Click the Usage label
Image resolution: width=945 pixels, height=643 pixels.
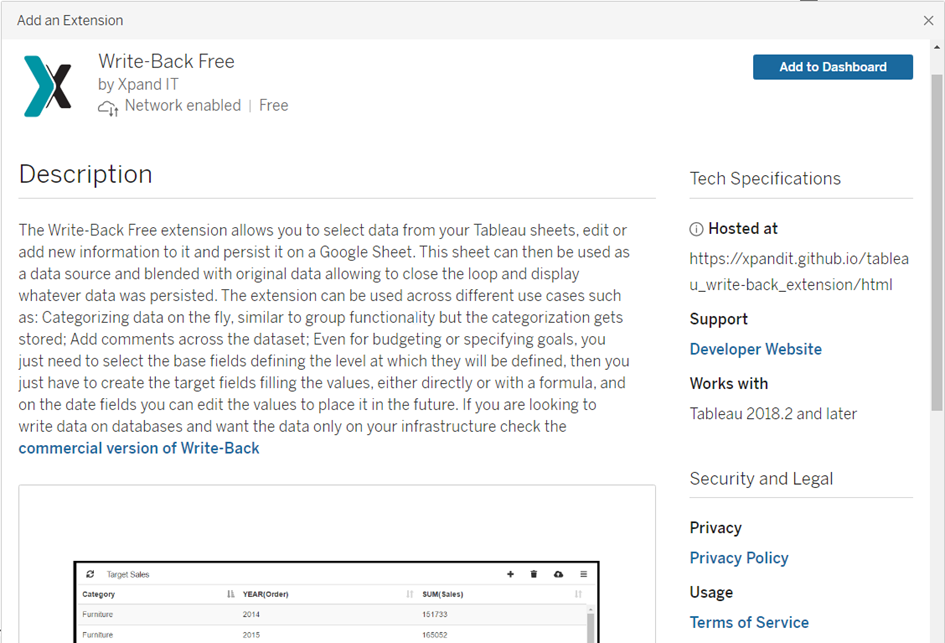tap(711, 592)
